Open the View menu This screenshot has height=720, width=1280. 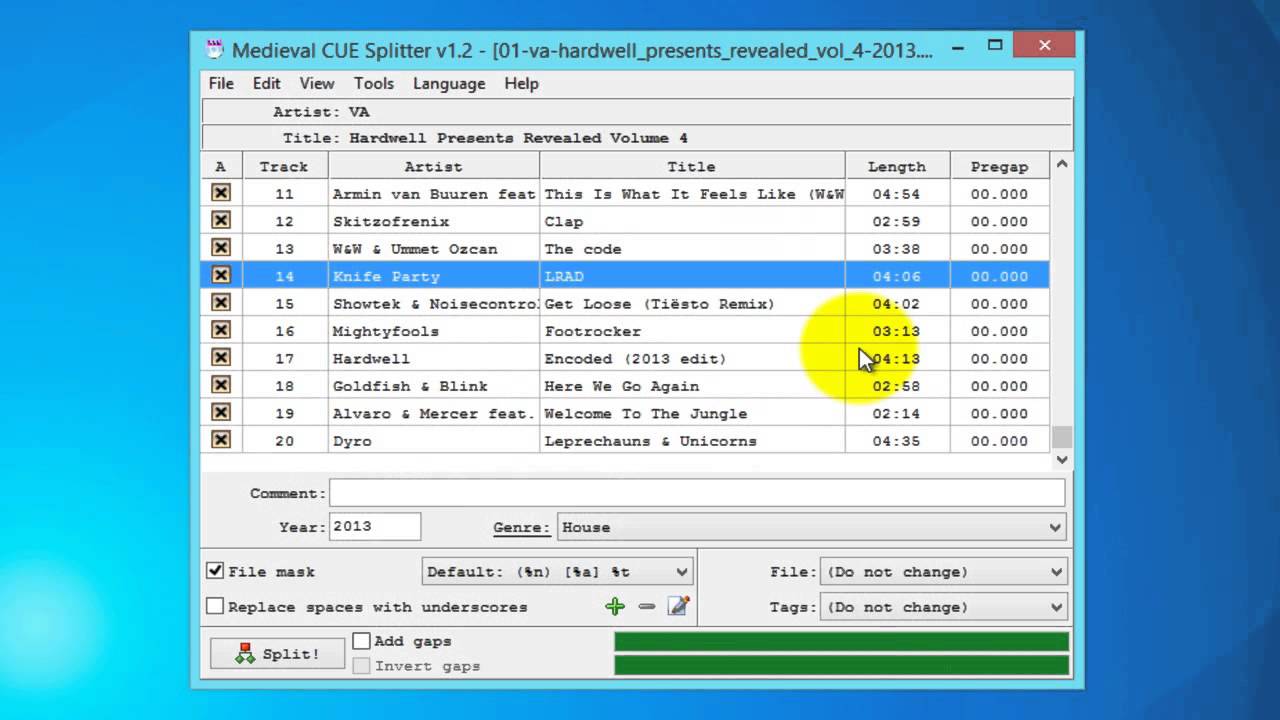[x=317, y=83]
